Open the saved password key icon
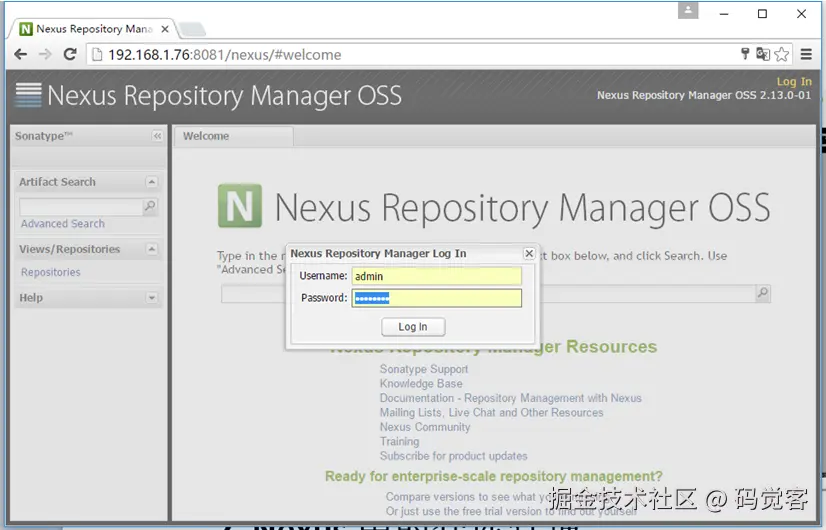Image resolution: width=826 pixels, height=530 pixels. 745,54
